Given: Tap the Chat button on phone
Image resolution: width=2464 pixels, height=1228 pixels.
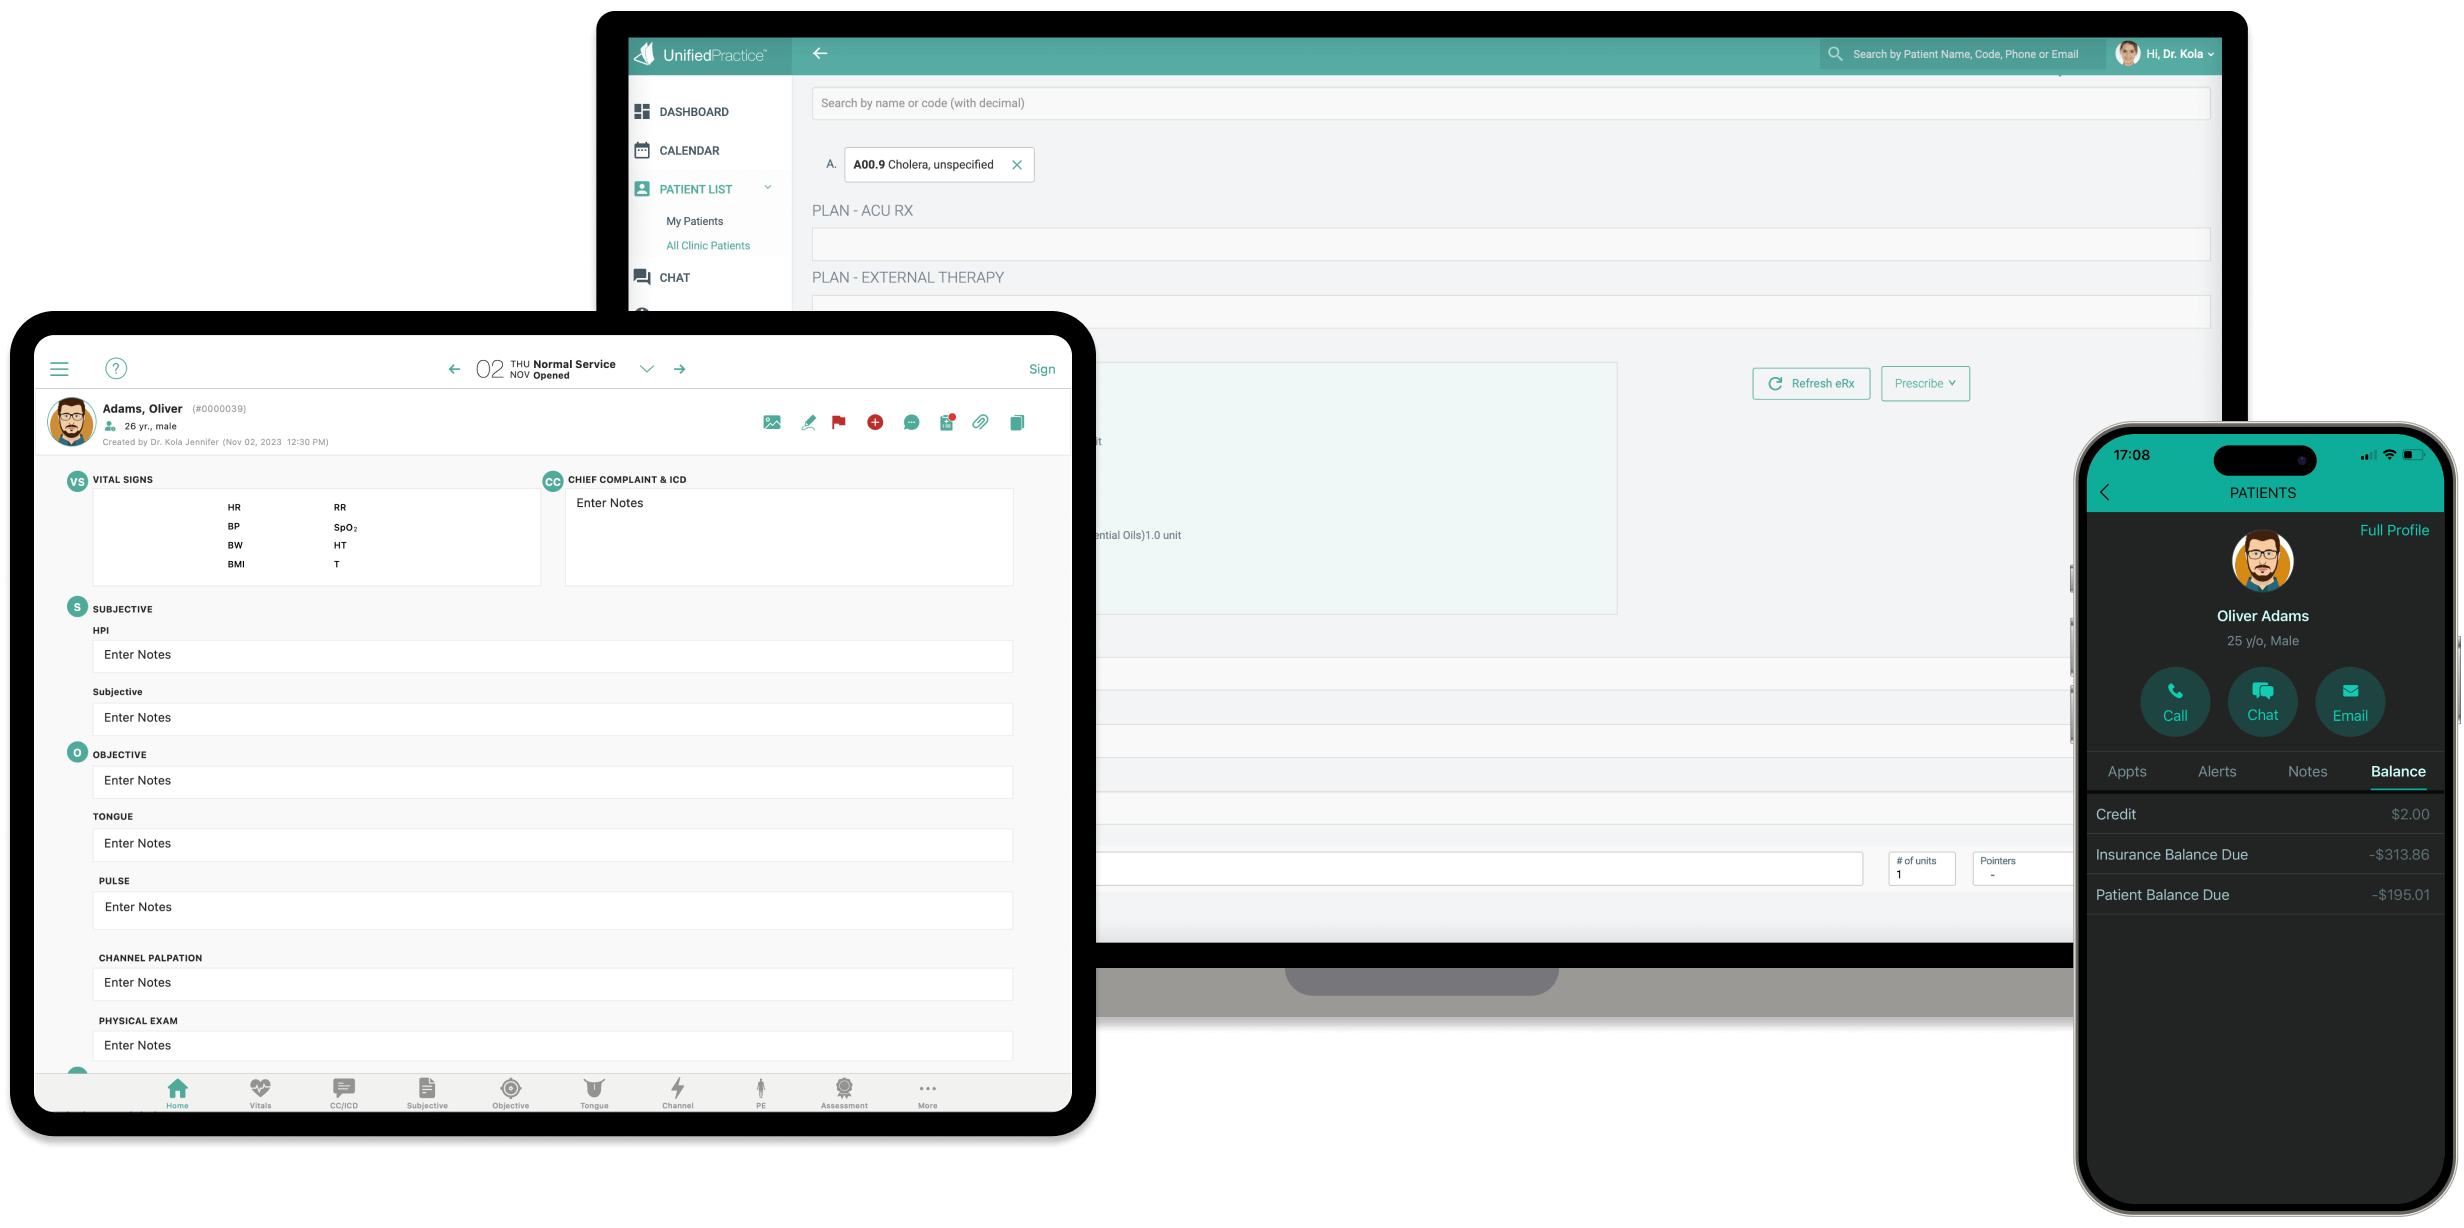Looking at the screenshot, I should [2262, 702].
